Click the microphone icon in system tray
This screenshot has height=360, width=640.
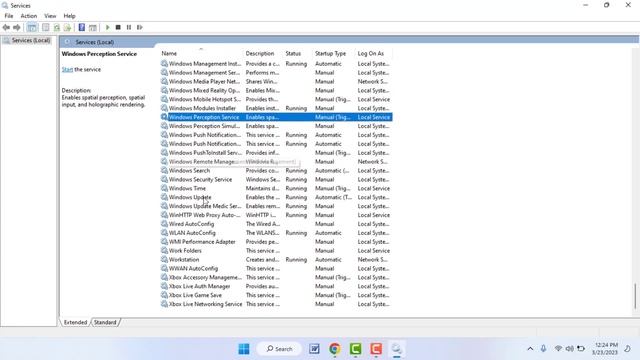pos(543,349)
